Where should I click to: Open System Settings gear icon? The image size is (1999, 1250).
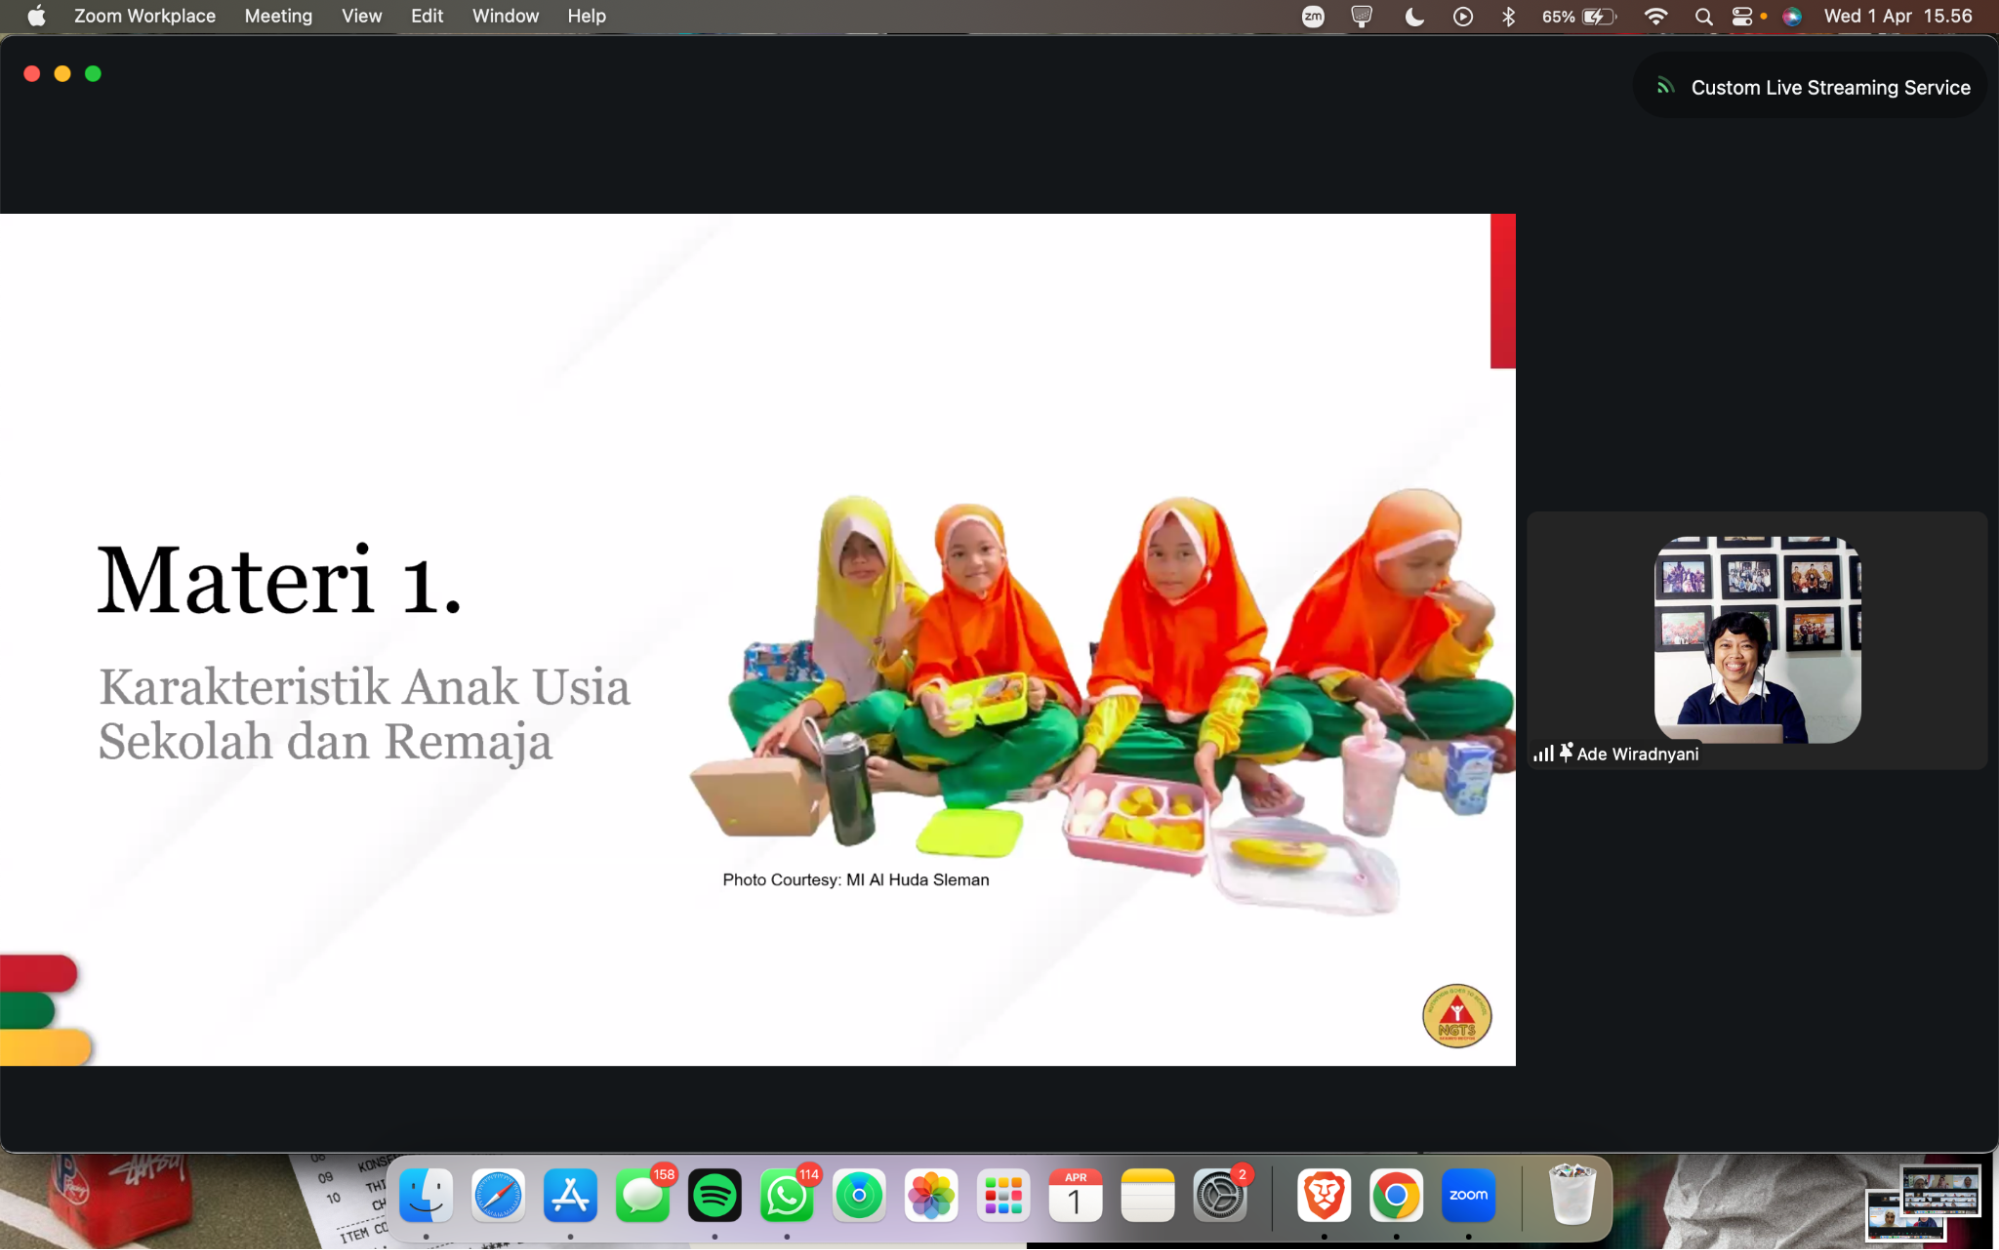pyautogui.click(x=1219, y=1195)
